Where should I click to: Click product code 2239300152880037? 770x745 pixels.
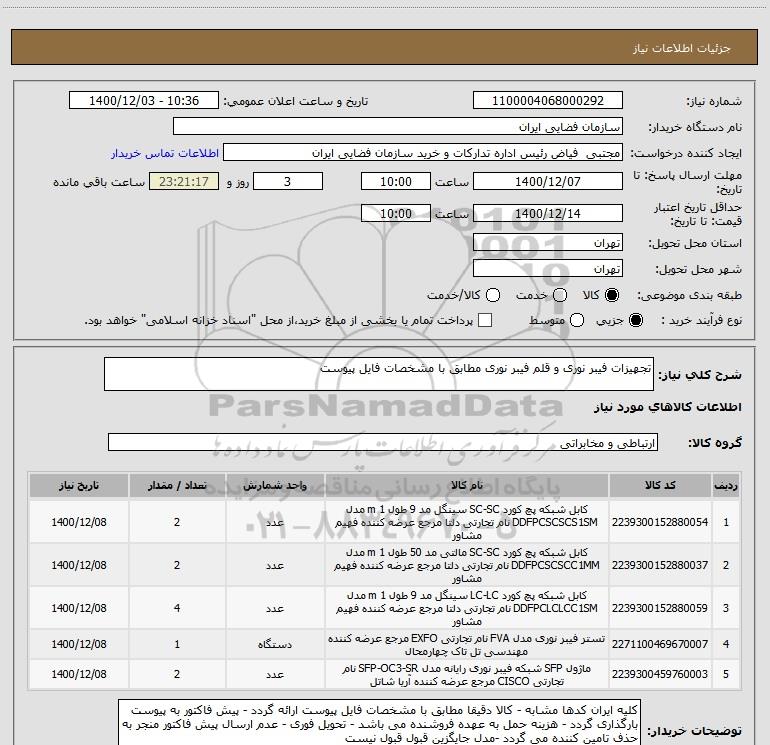(x=660, y=565)
